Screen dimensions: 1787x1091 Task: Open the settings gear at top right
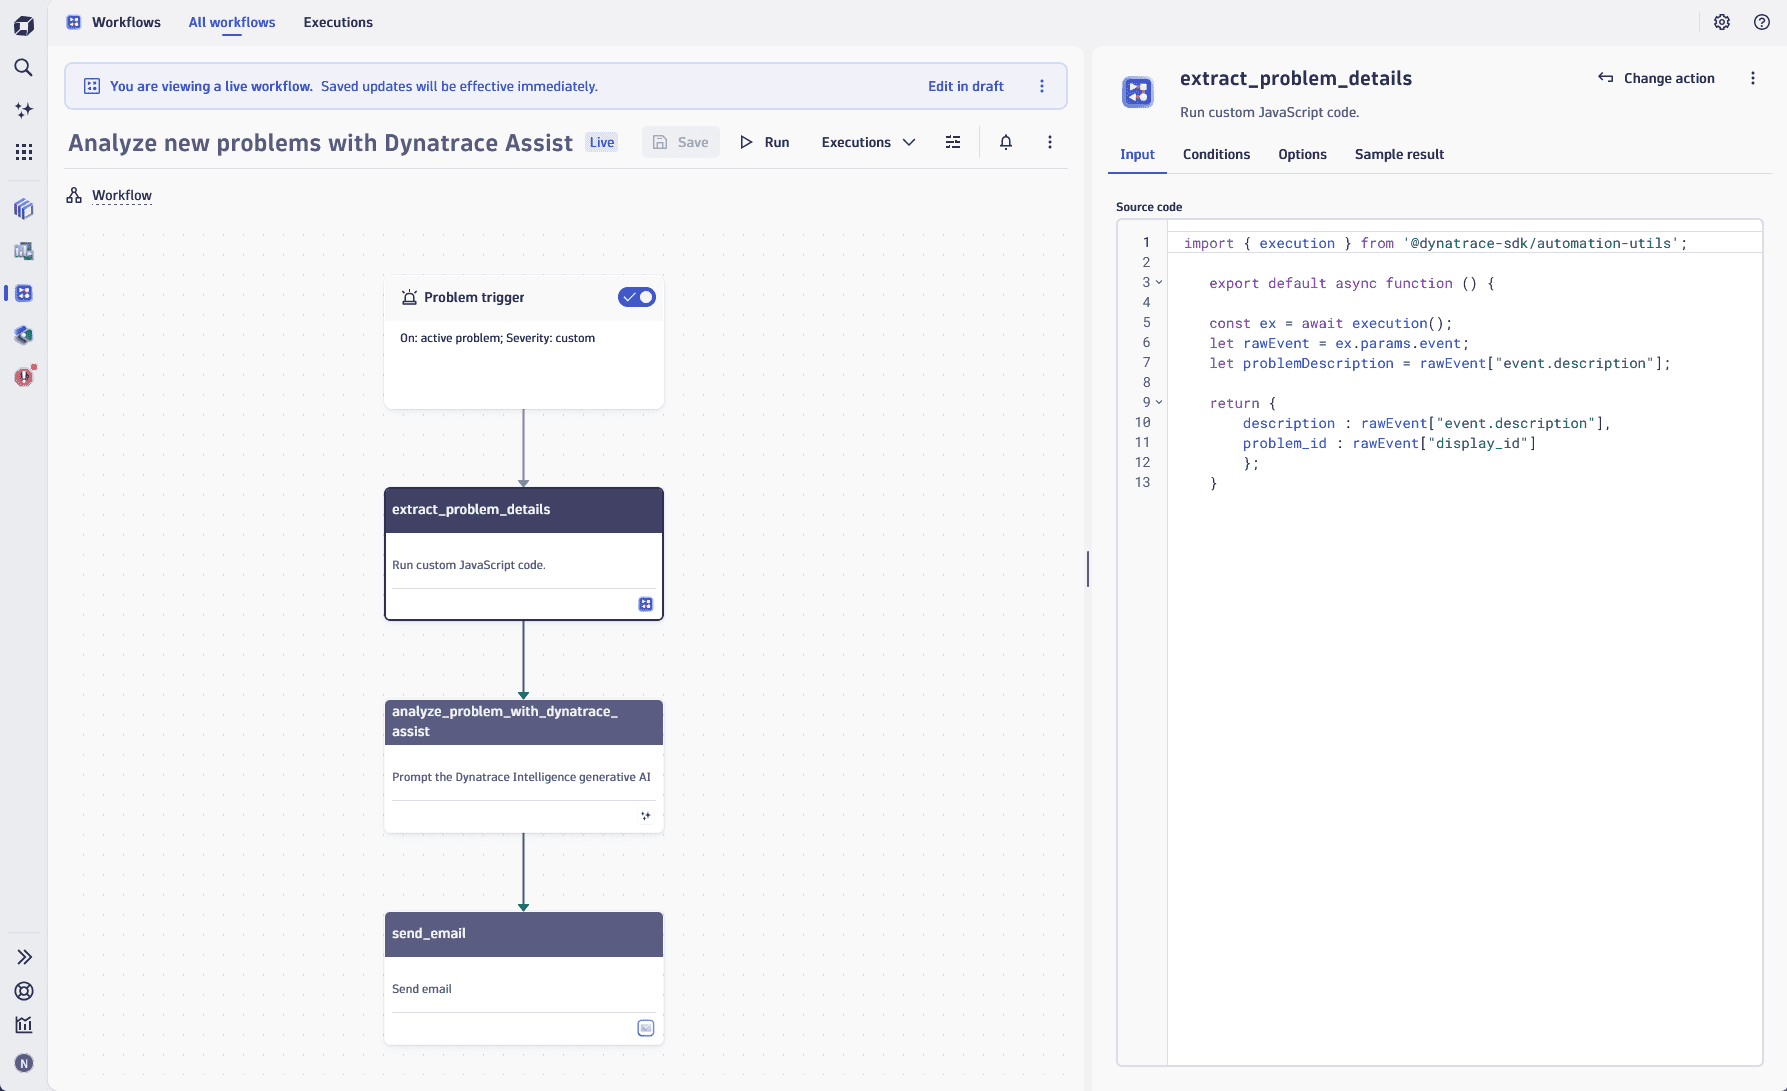[x=1722, y=21]
